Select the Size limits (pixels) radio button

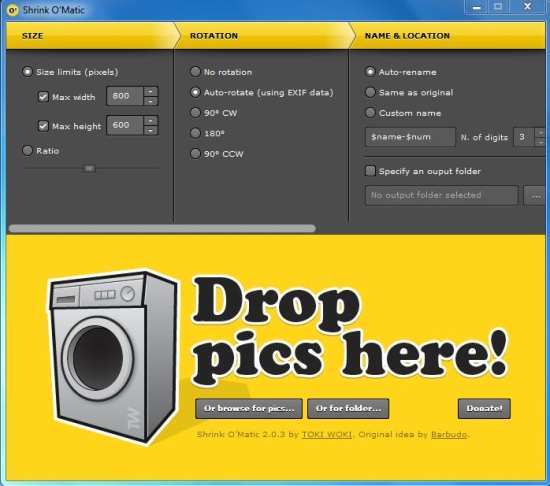coord(27,72)
